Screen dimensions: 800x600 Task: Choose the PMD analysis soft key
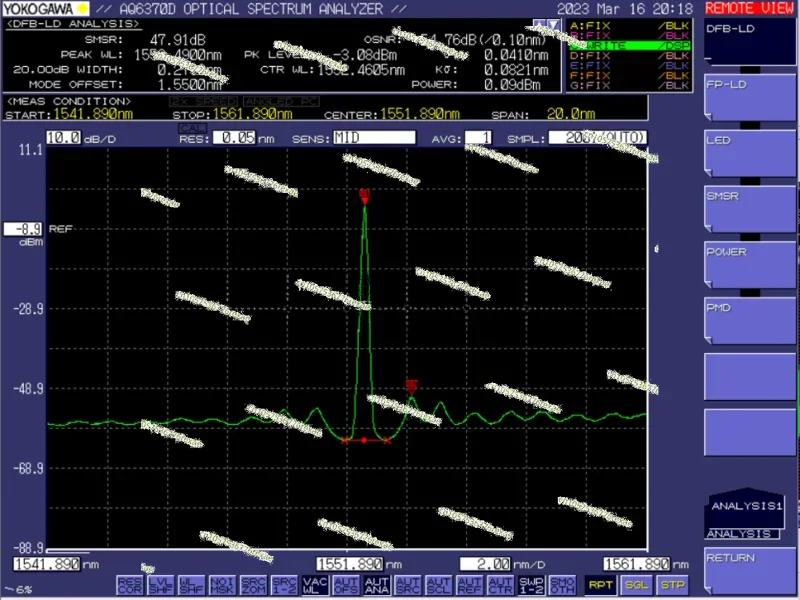pyautogui.click(x=750, y=321)
